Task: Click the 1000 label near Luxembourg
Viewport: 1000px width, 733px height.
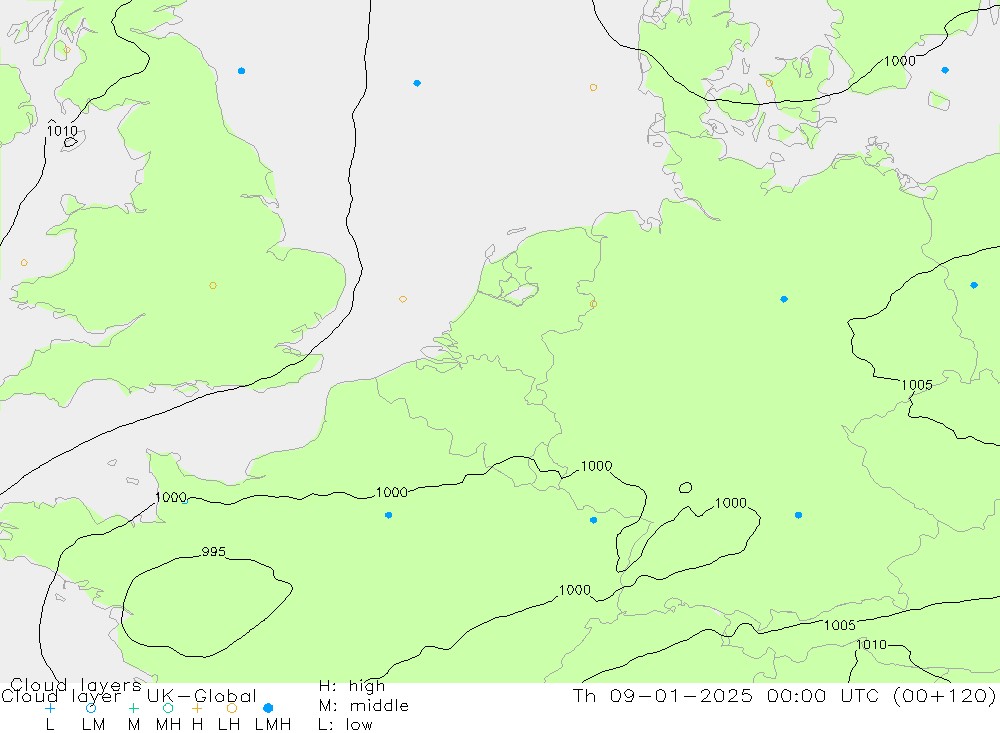Action: [596, 466]
